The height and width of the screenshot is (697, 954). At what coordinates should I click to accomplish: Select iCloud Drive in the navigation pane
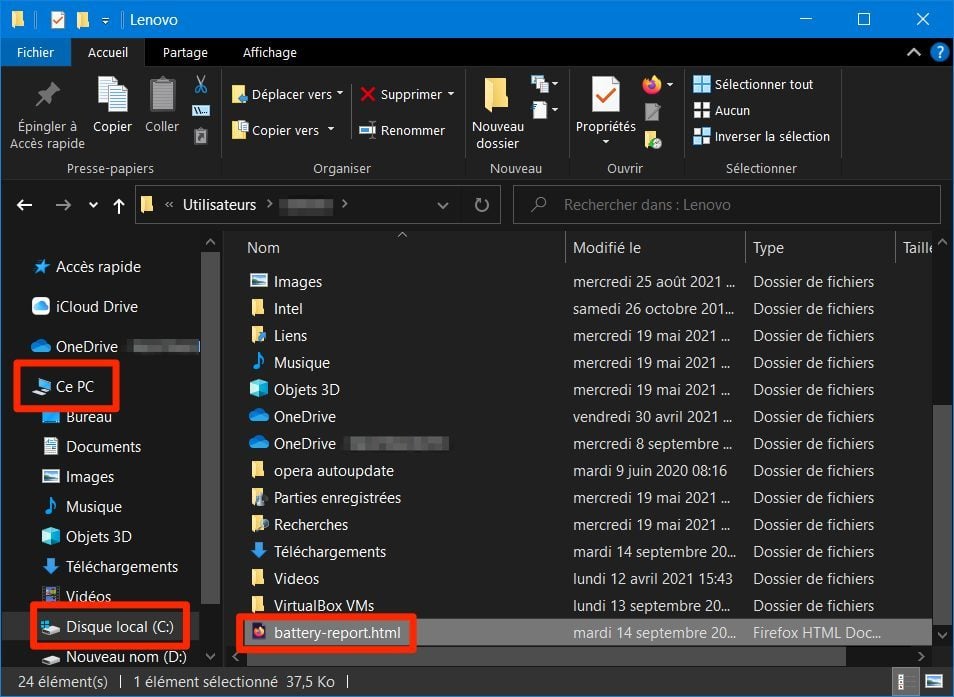coord(85,307)
